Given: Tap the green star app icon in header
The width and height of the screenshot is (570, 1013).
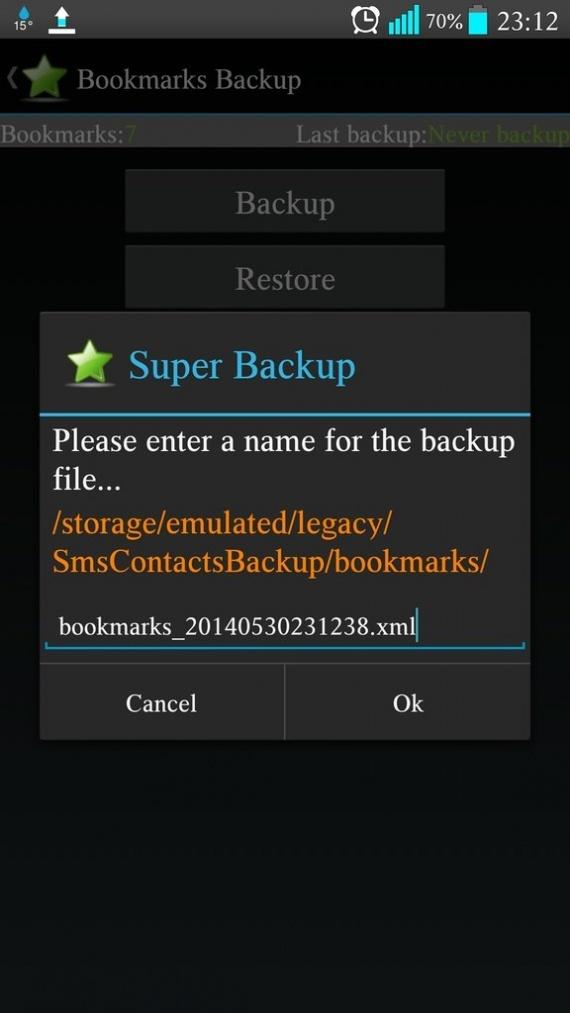Looking at the screenshot, I should tap(44, 78).
